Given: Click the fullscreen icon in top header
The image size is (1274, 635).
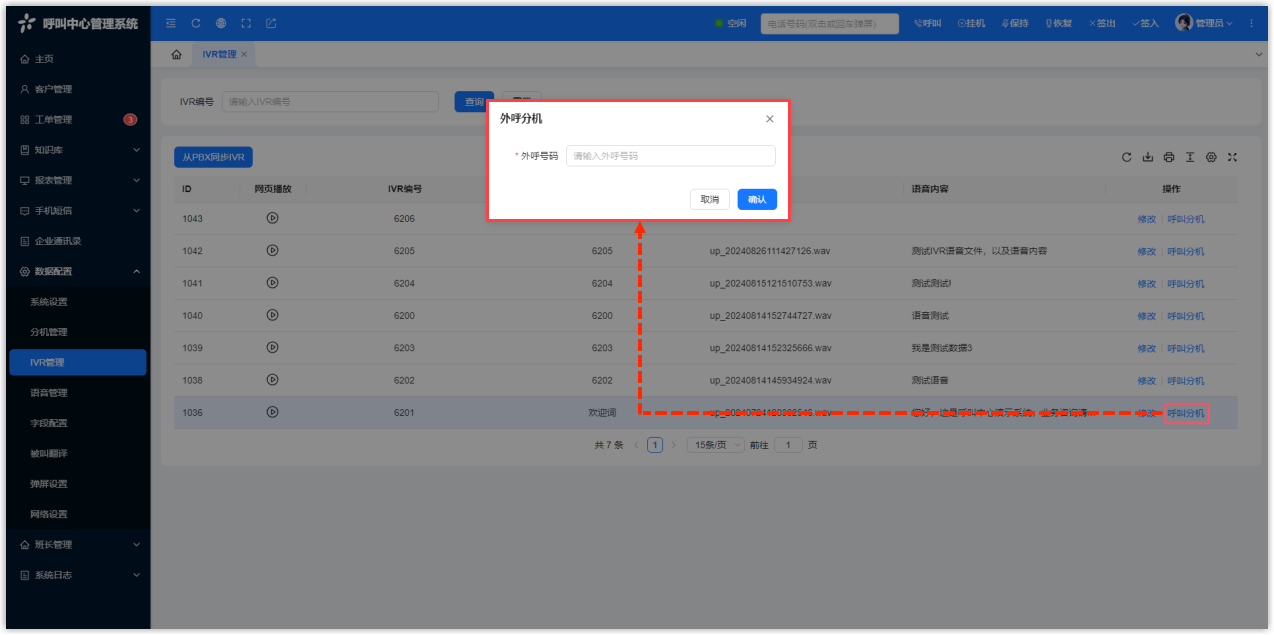Looking at the screenshot, I should tap(245, 23).
